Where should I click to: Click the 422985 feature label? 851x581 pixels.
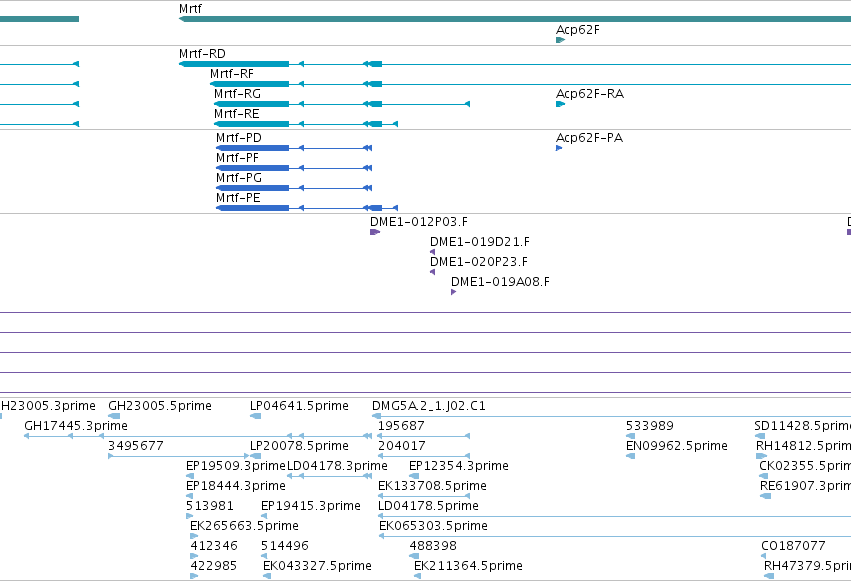click(214, 566)
